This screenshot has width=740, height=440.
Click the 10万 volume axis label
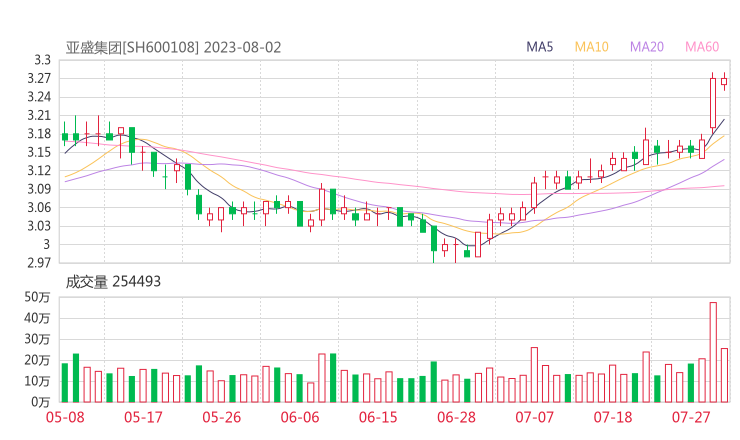37,381
